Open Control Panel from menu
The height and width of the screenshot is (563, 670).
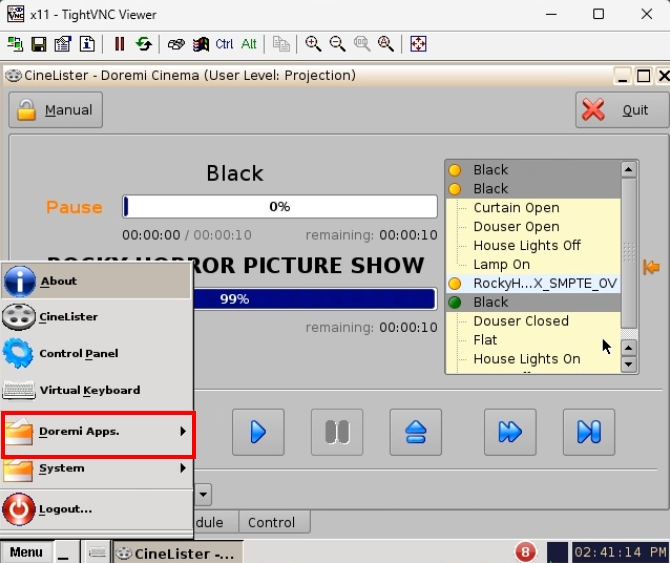(x=78, y=353)
